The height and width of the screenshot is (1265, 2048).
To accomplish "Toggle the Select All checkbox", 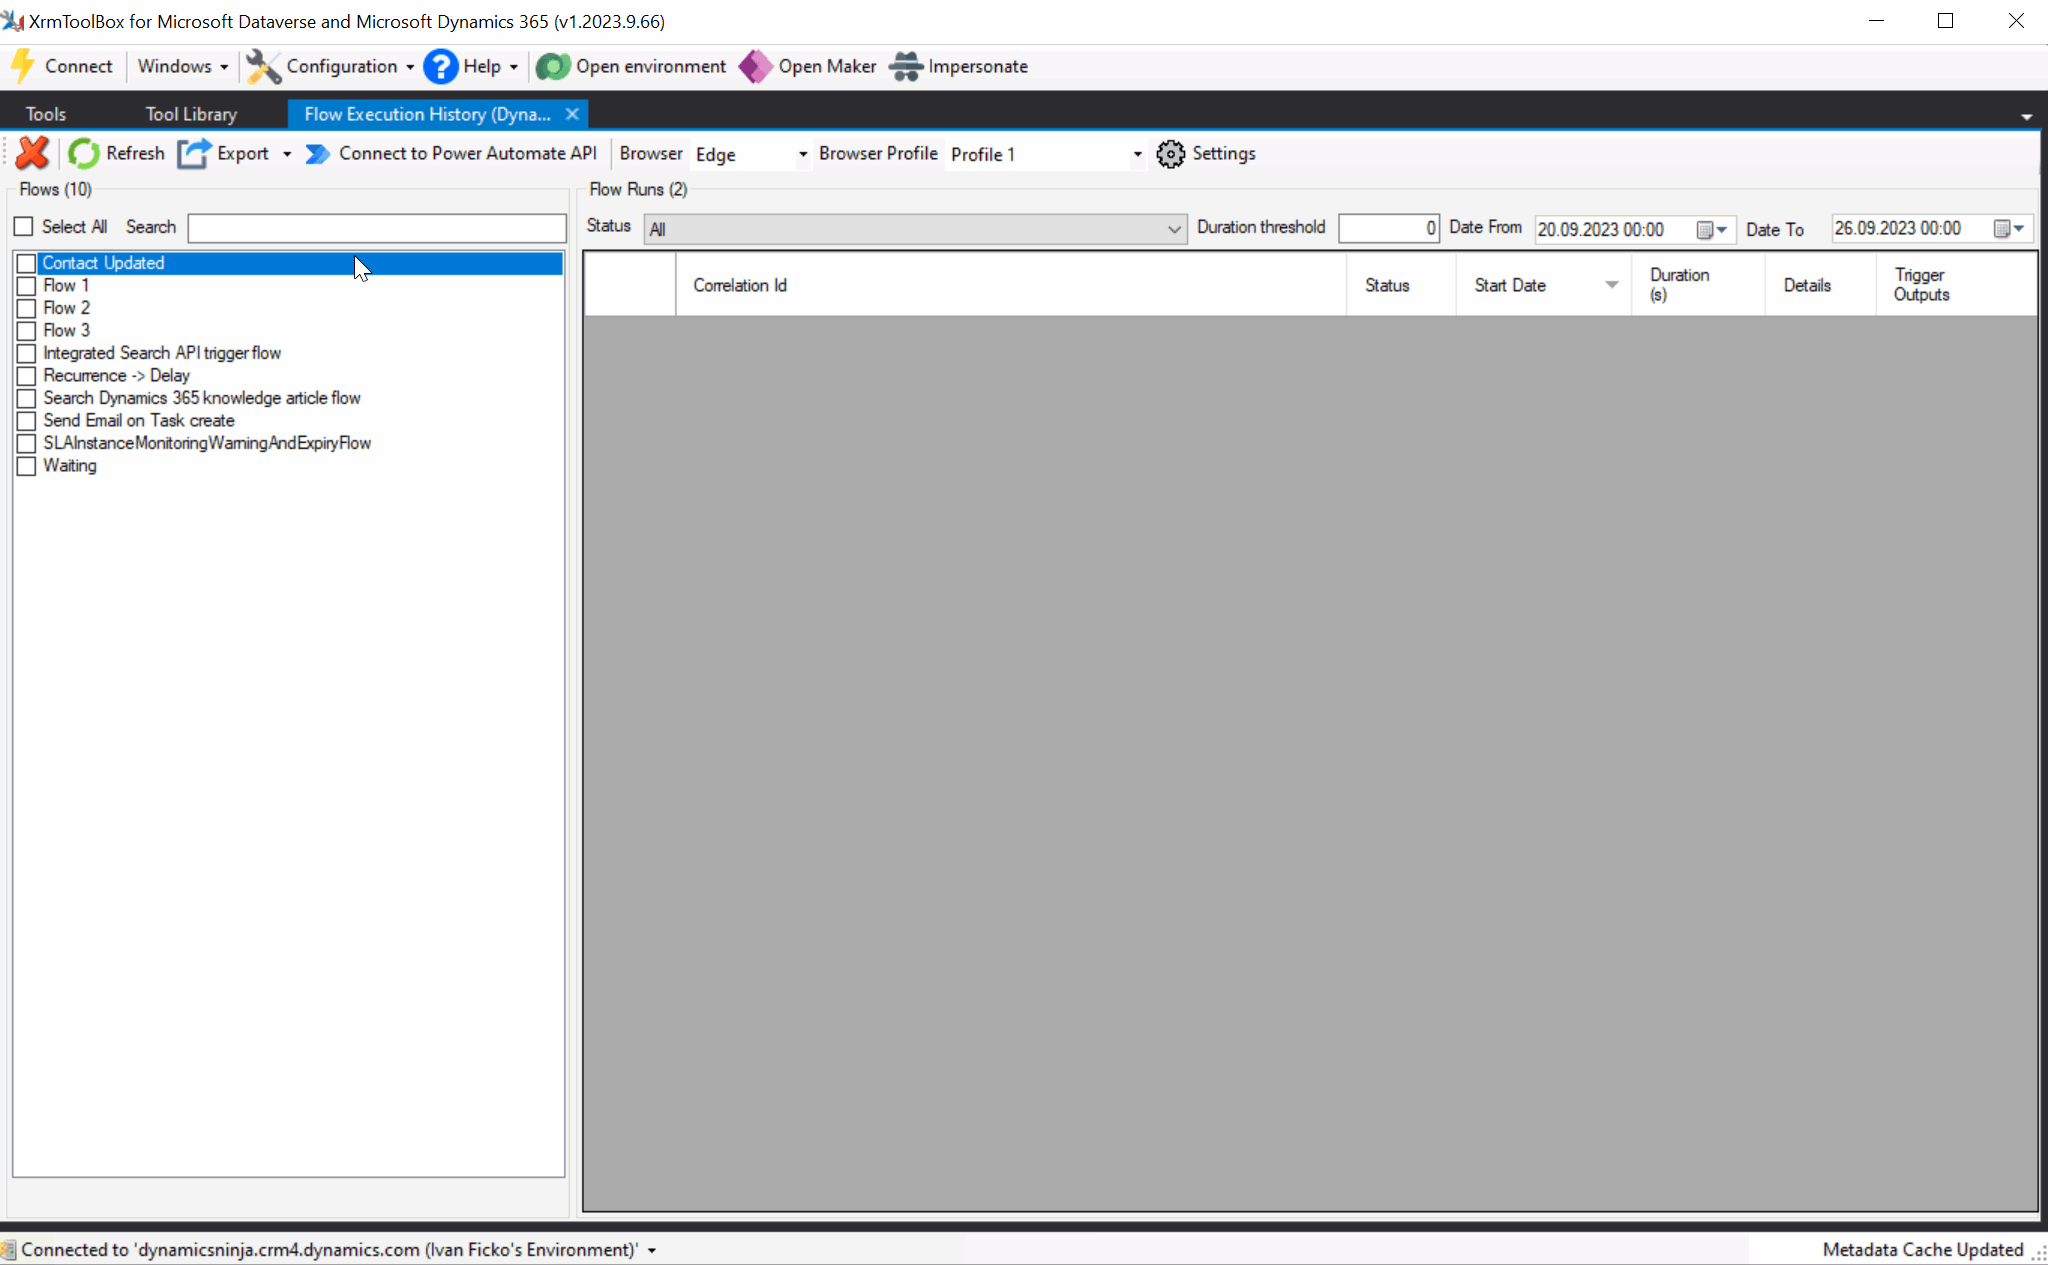I will click(25, 225).
